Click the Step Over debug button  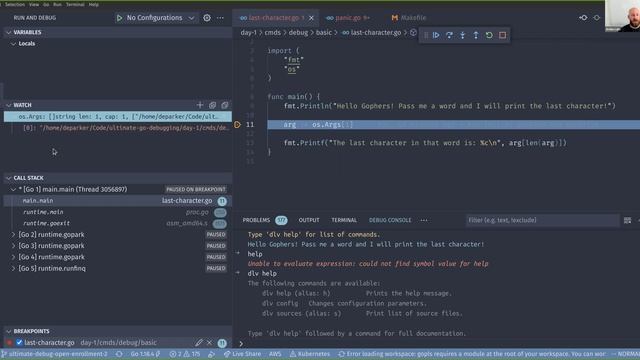tap(449, 36)
